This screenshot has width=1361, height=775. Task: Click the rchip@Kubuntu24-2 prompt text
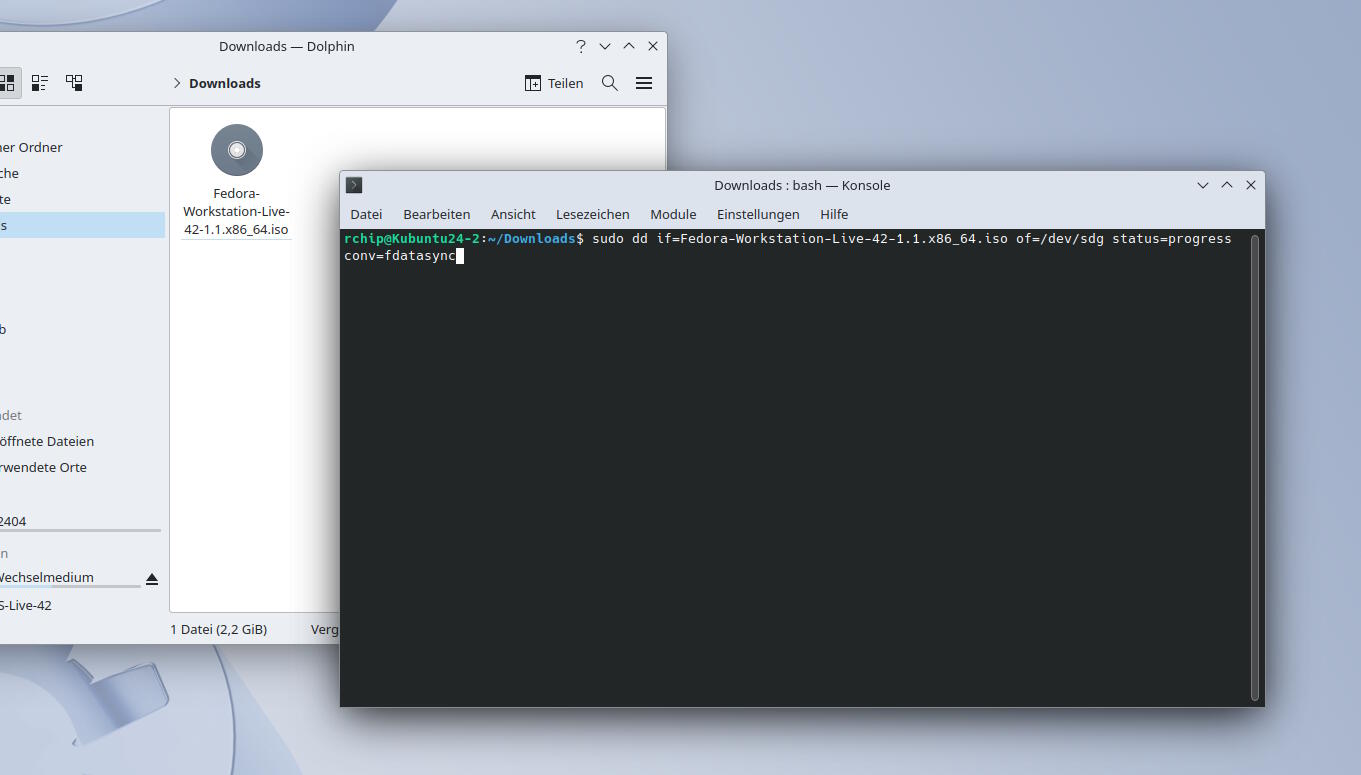[x=412, y=239]
